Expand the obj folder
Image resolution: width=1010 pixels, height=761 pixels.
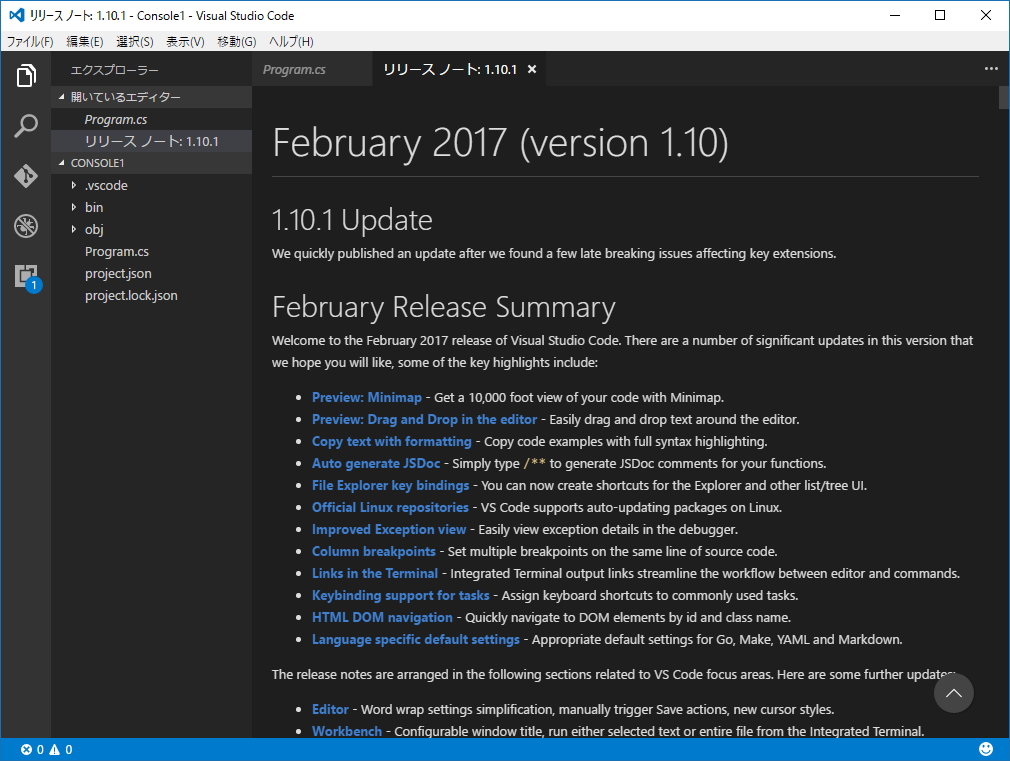click(x=93, y=229)
